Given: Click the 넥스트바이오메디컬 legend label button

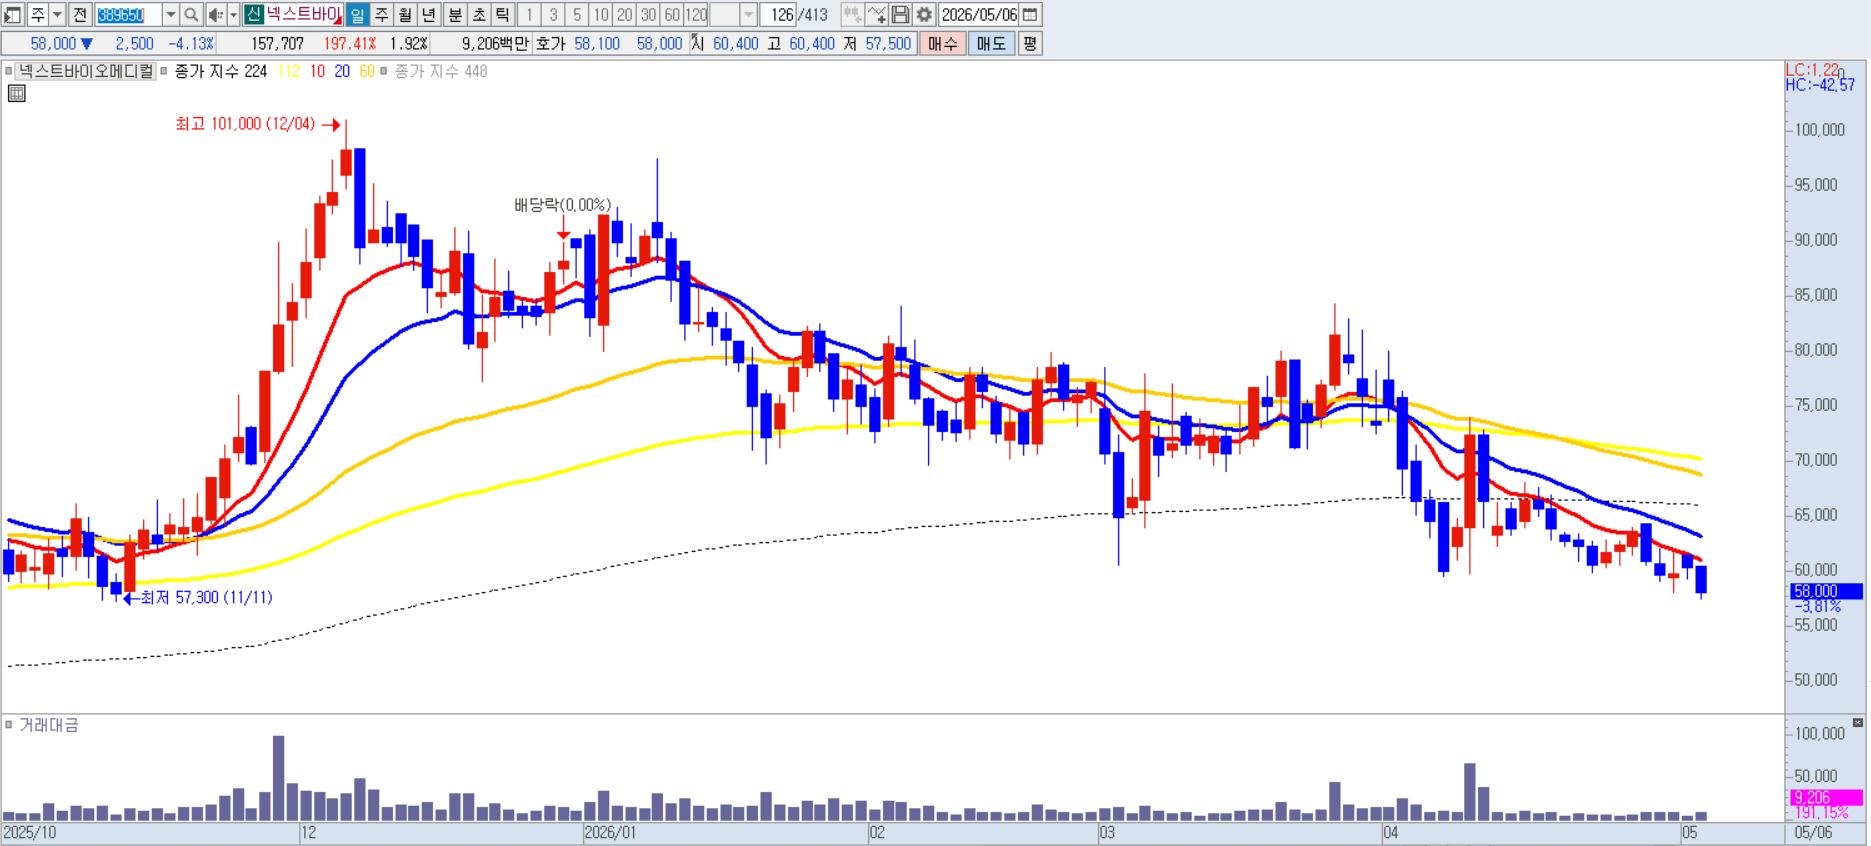Looking at the screenshot, I should pos(87,71).
